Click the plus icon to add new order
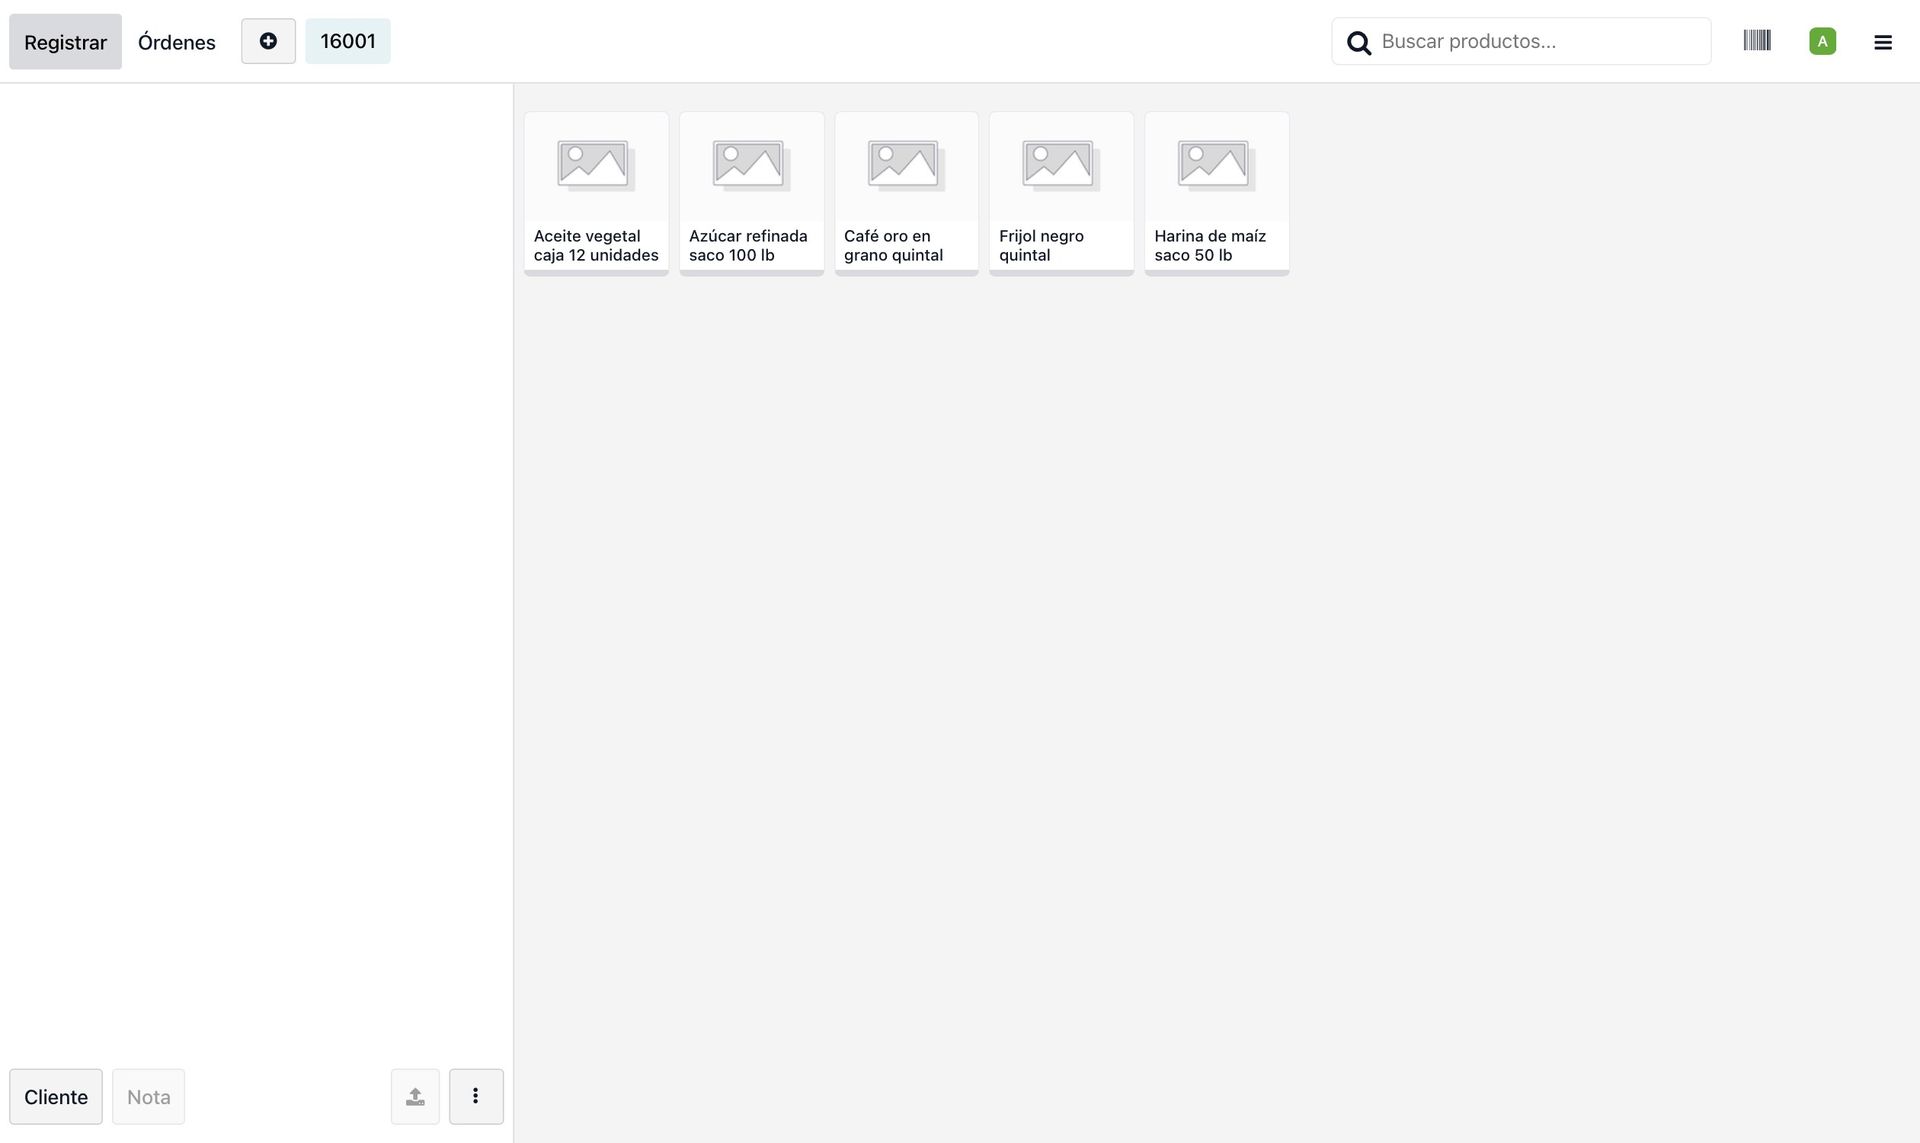Image resolution: width=1920 pixels, height=1143 pixels. (268, 41)
